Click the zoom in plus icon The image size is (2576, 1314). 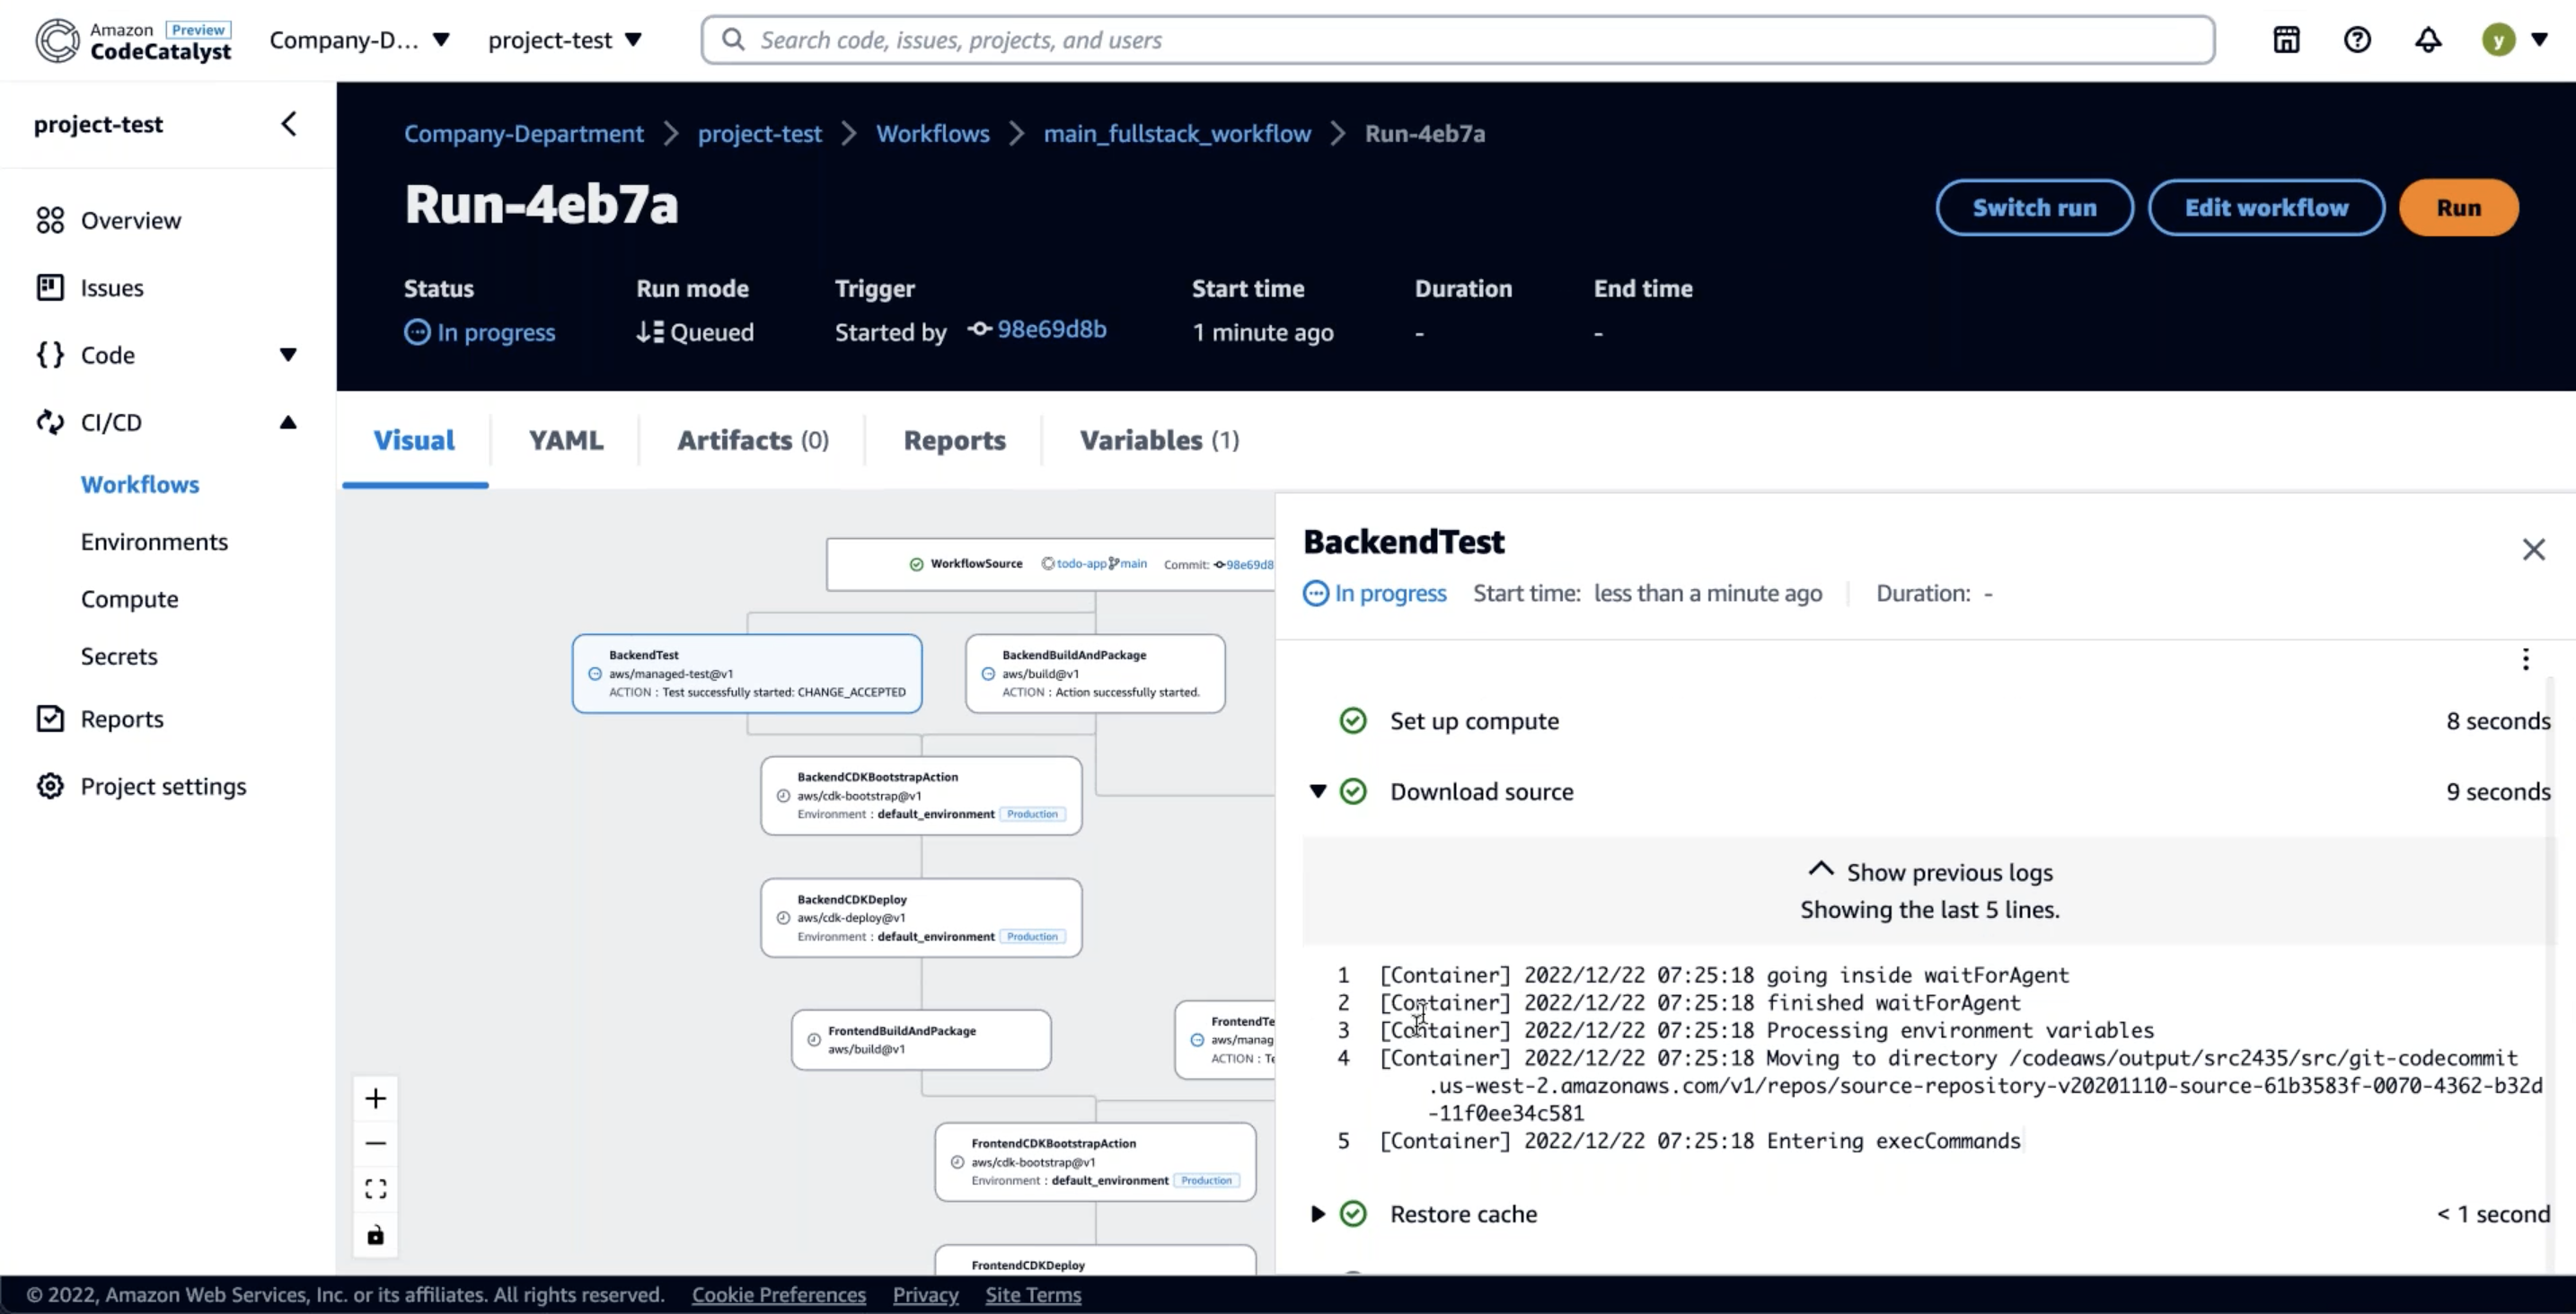[x=375, y=1098]
